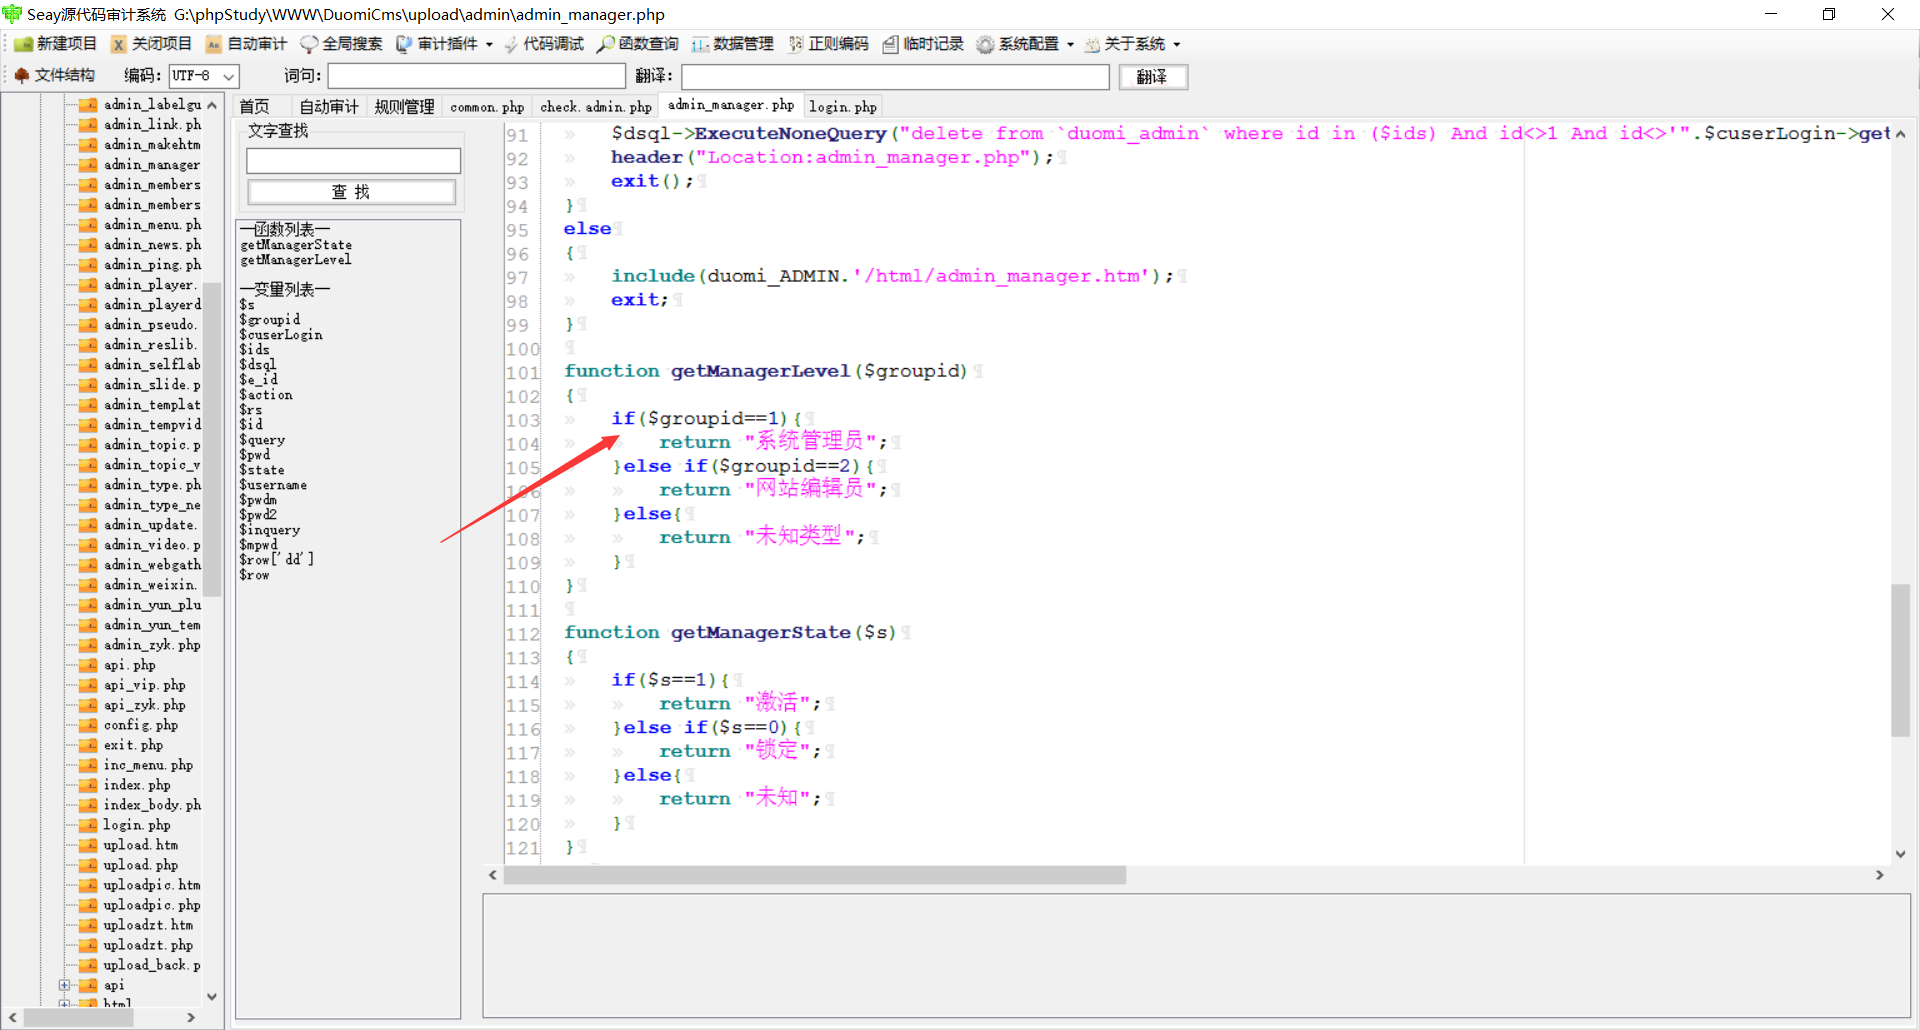Open api_vip.php in file tree
Viewport: 1920px width, 1030px height.
[144, 684]
